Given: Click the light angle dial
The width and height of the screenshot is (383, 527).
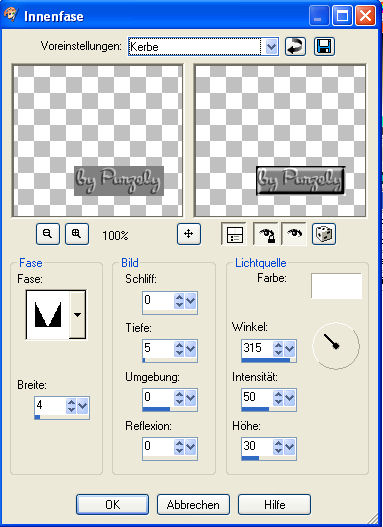Looking at the screenshot, I should 336,346.
